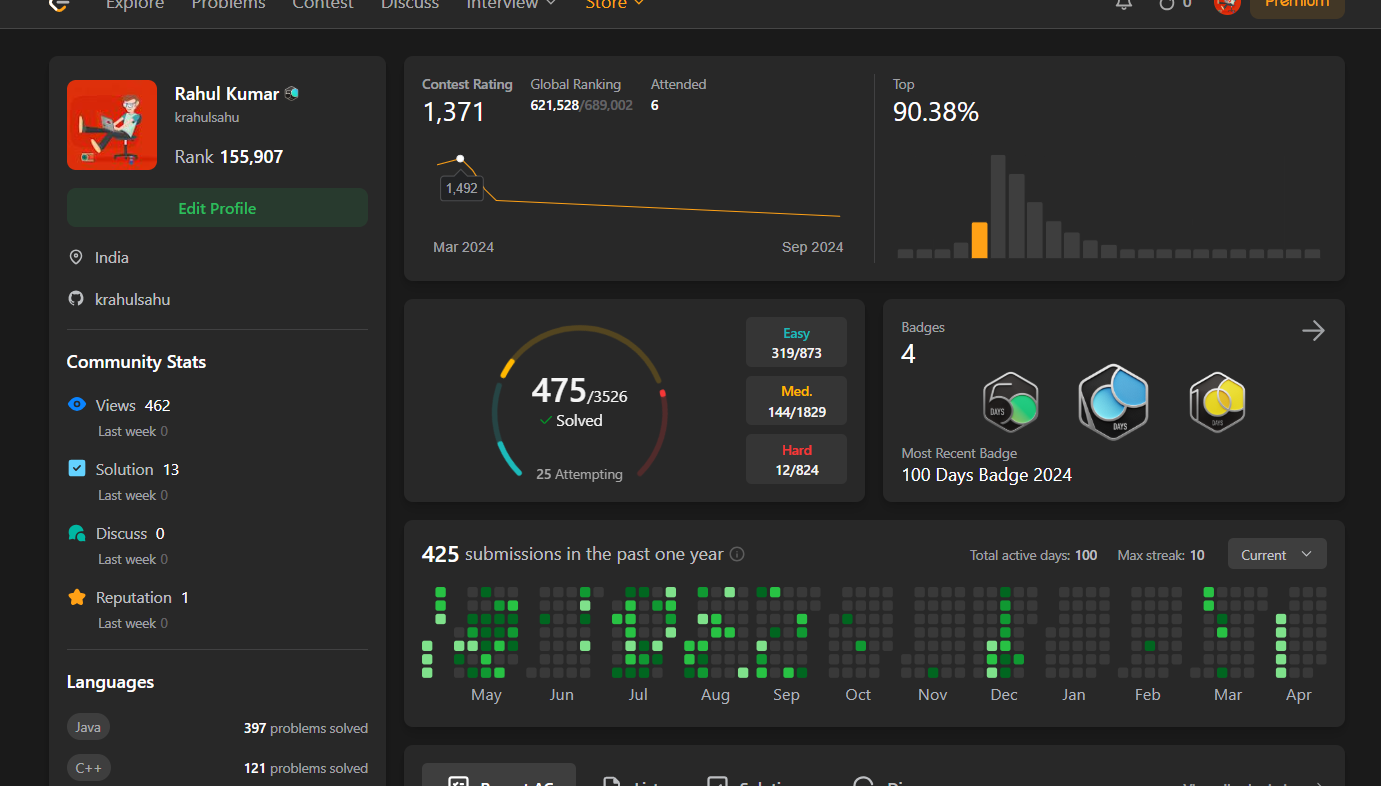Viewport: 1381px width, 786px height.
Task: Click the Dec label under the heatmap
Action: point(1004,695)
